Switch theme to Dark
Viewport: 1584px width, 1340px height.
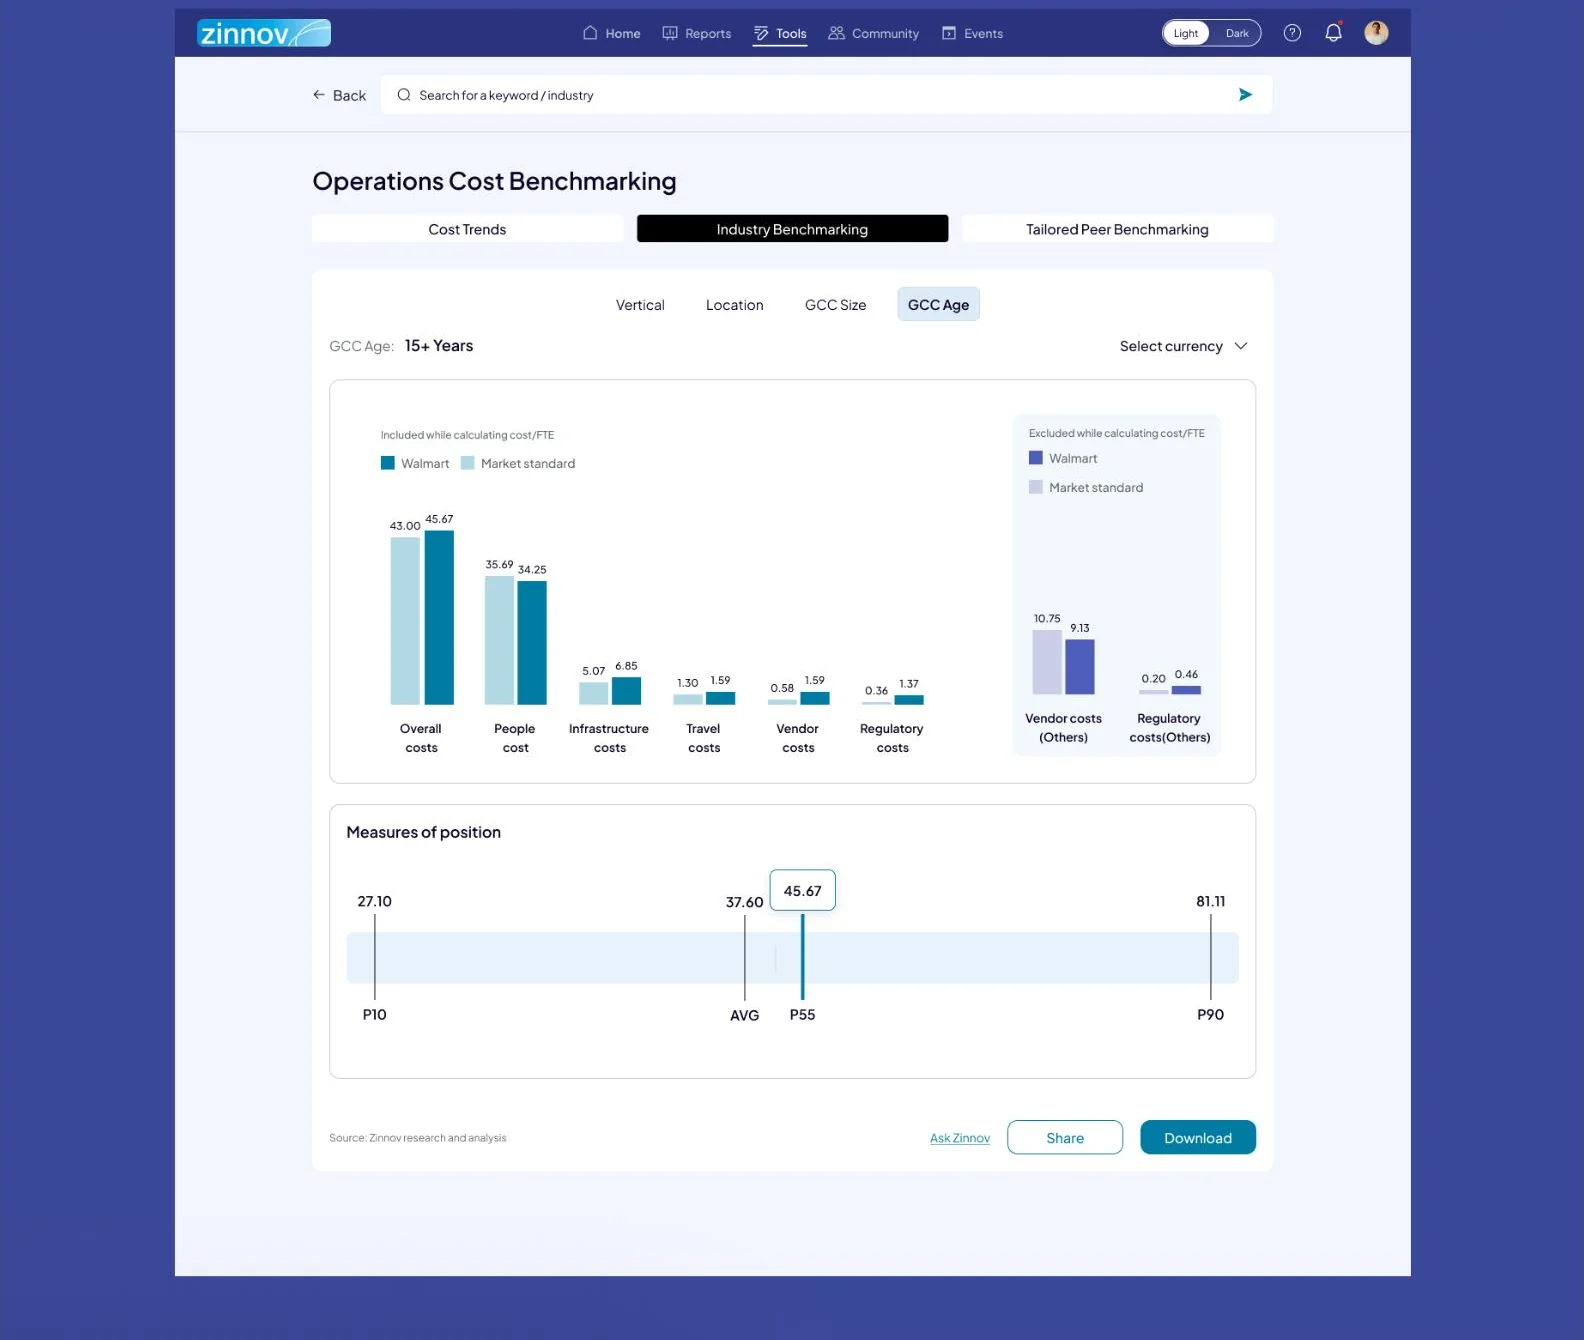1237,33
